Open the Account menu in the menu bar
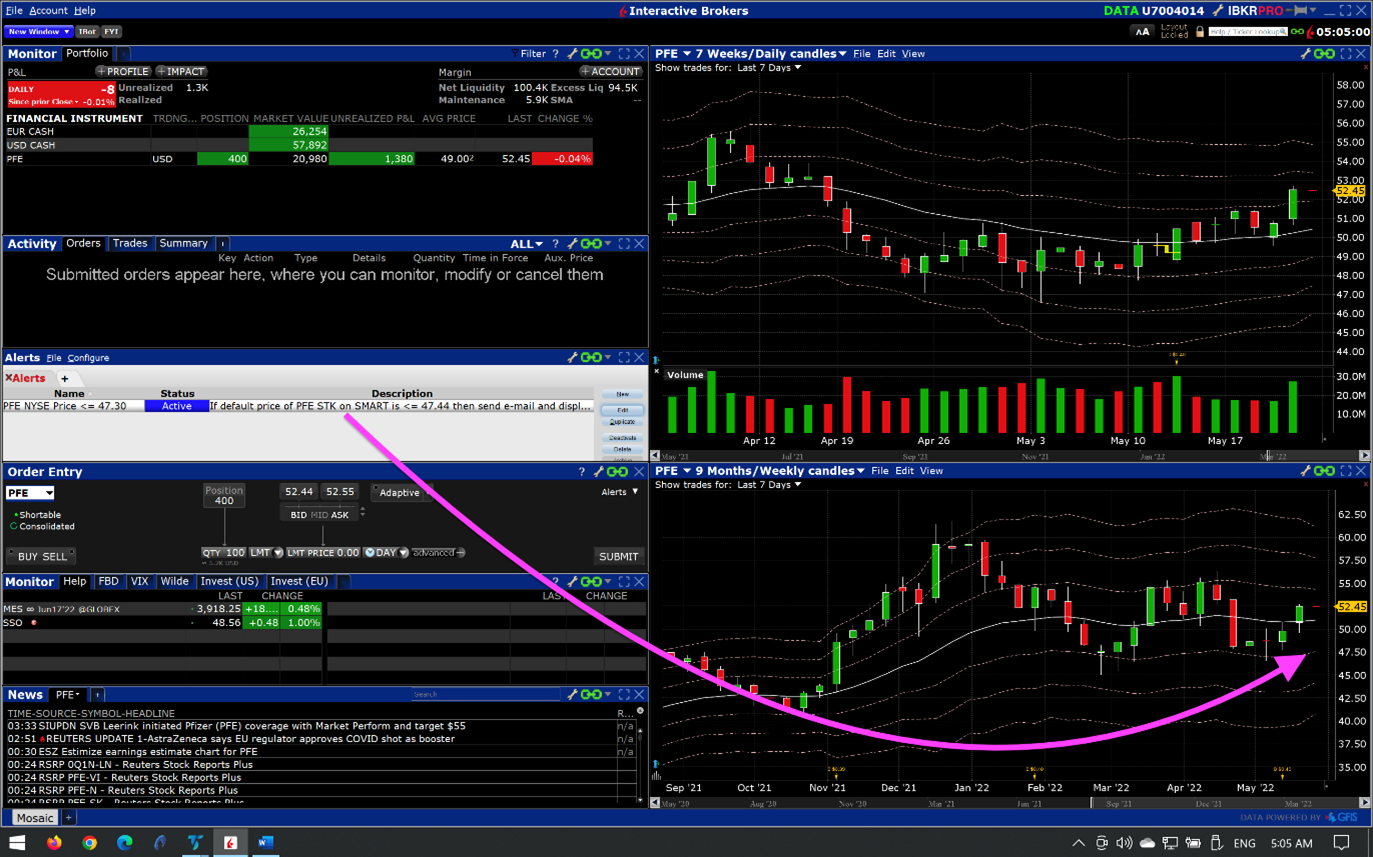 click(x=48, y=10)
